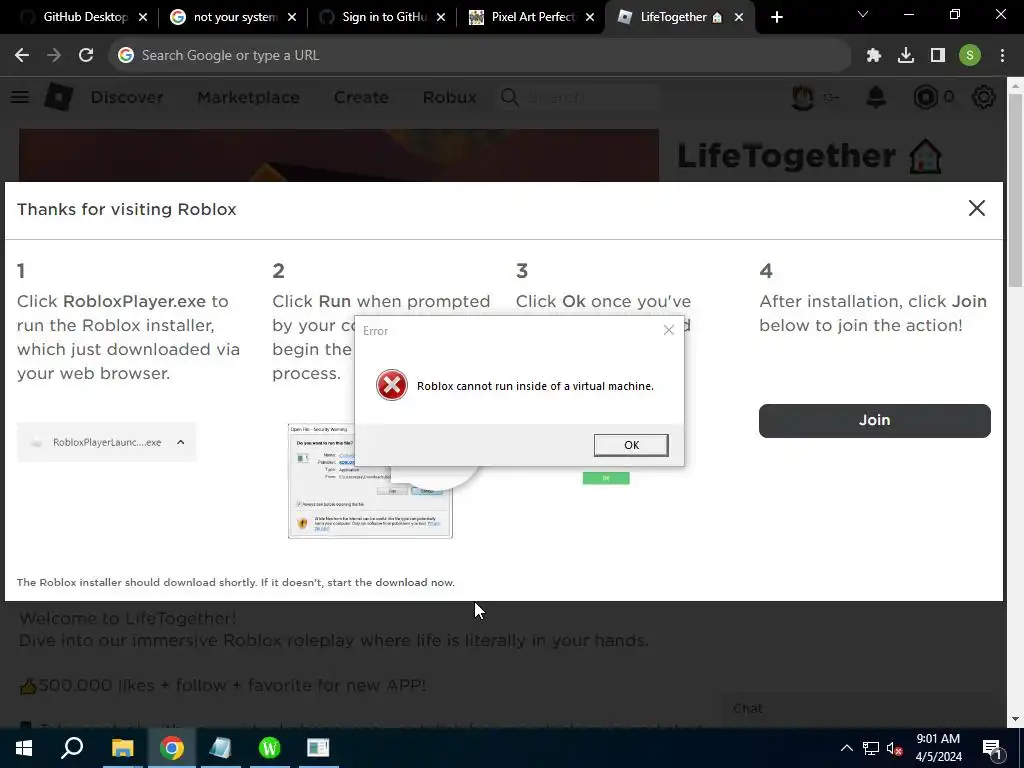Click the browser forward arrow
Image resolution: width=1024 pixels, height=768 pixels.
coord(54,56)
